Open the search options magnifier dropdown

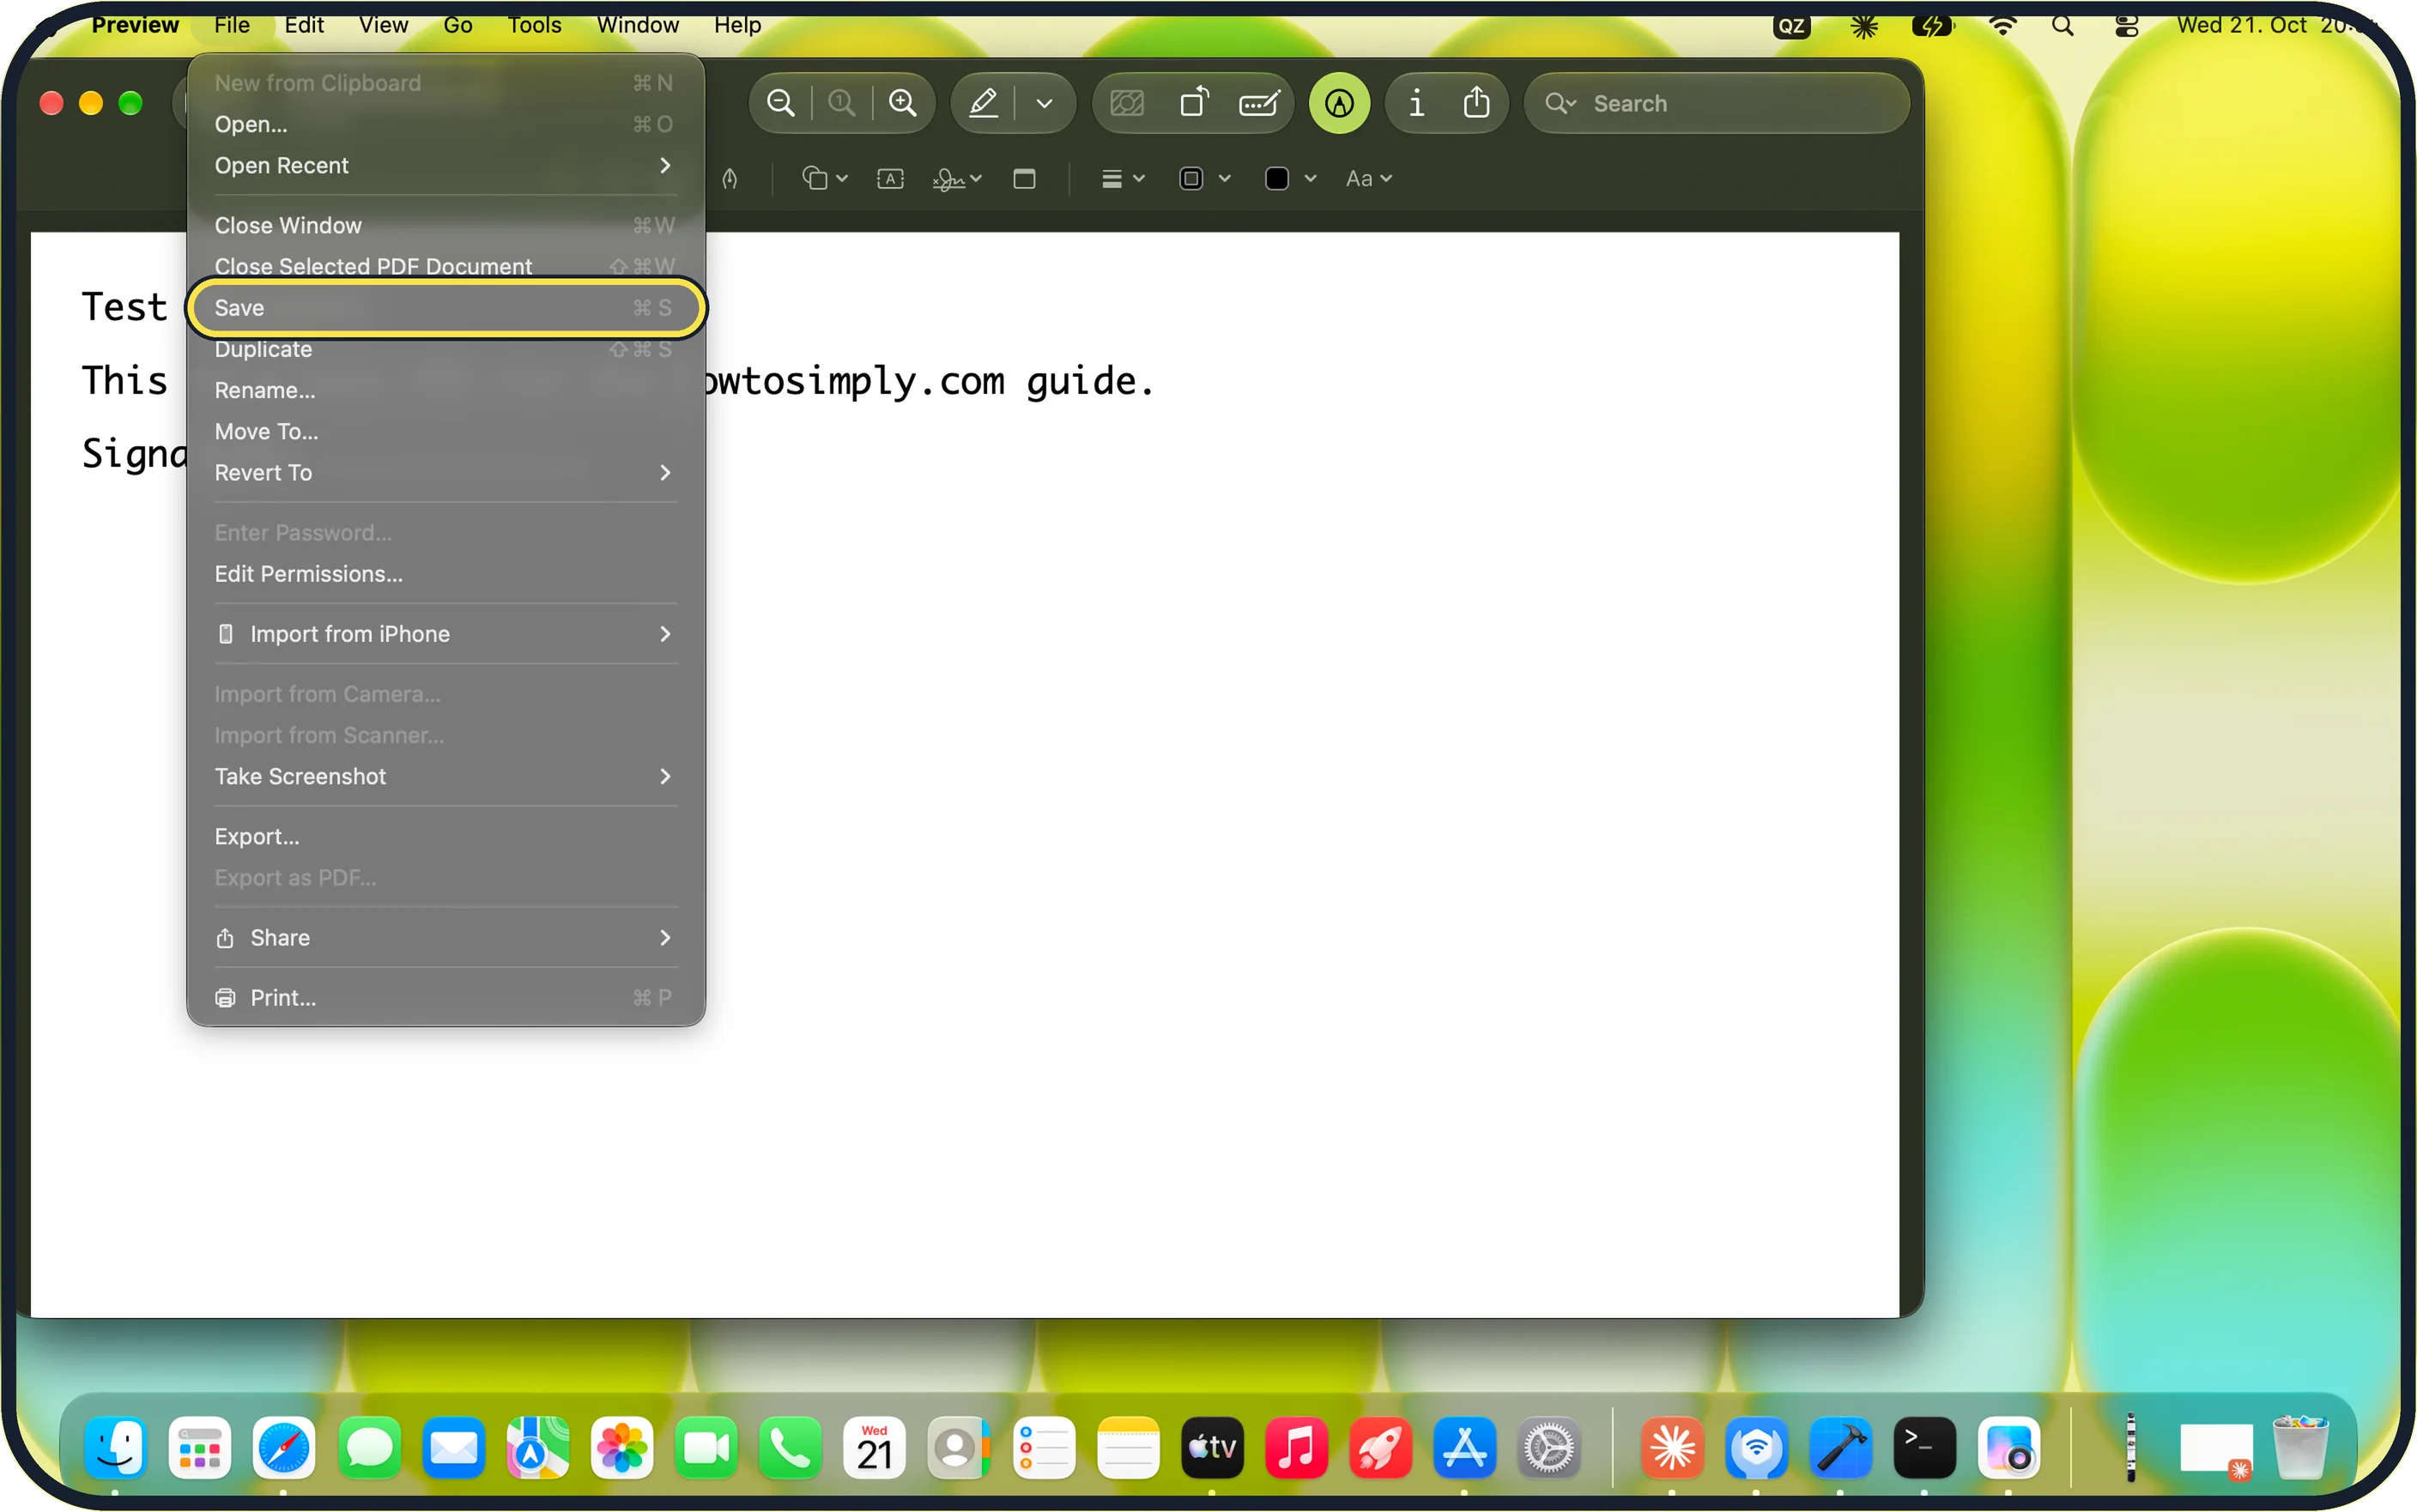tap(1560, 103)
